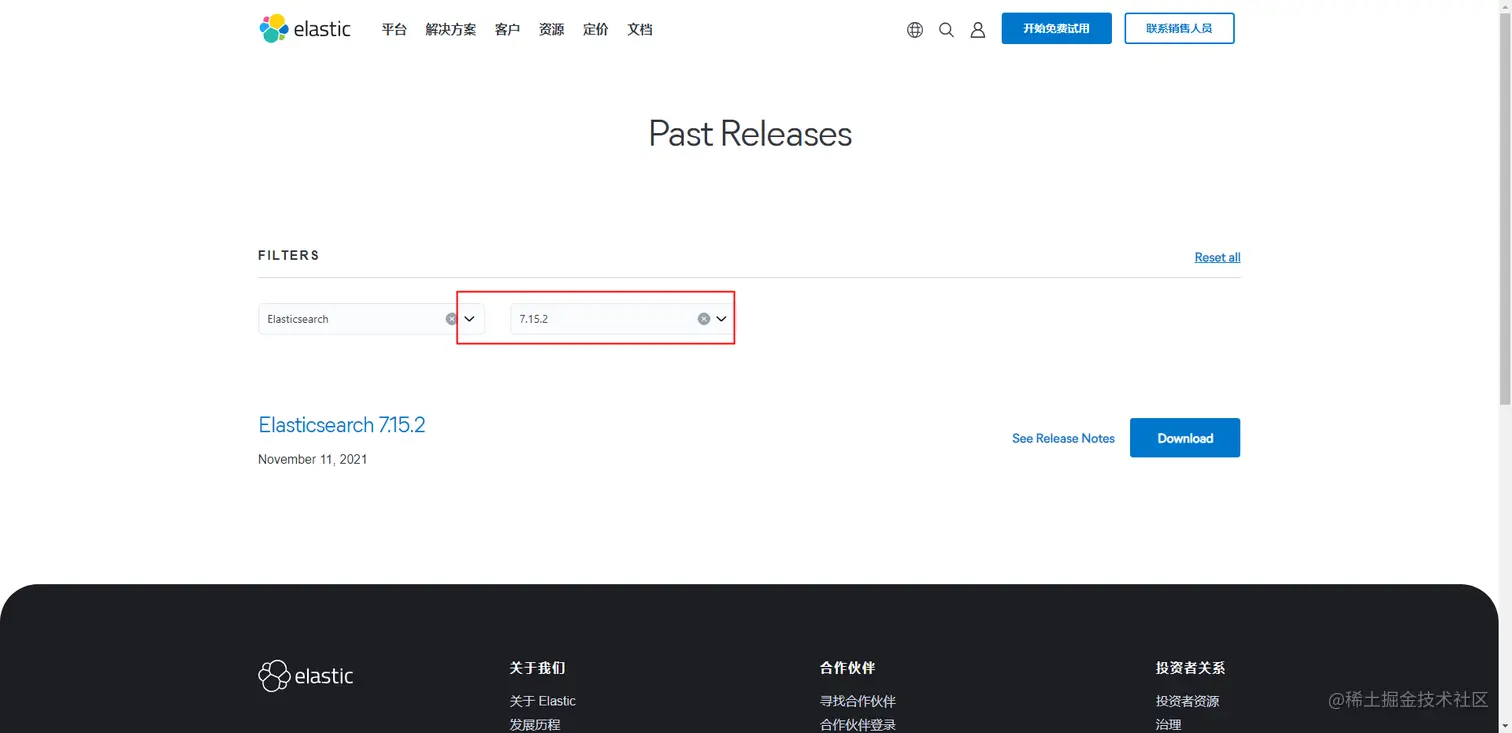Viewport: 1512px width, 733px height.
Task: Click the Elasticsearch product filter field
Action: tap(371, 319)
